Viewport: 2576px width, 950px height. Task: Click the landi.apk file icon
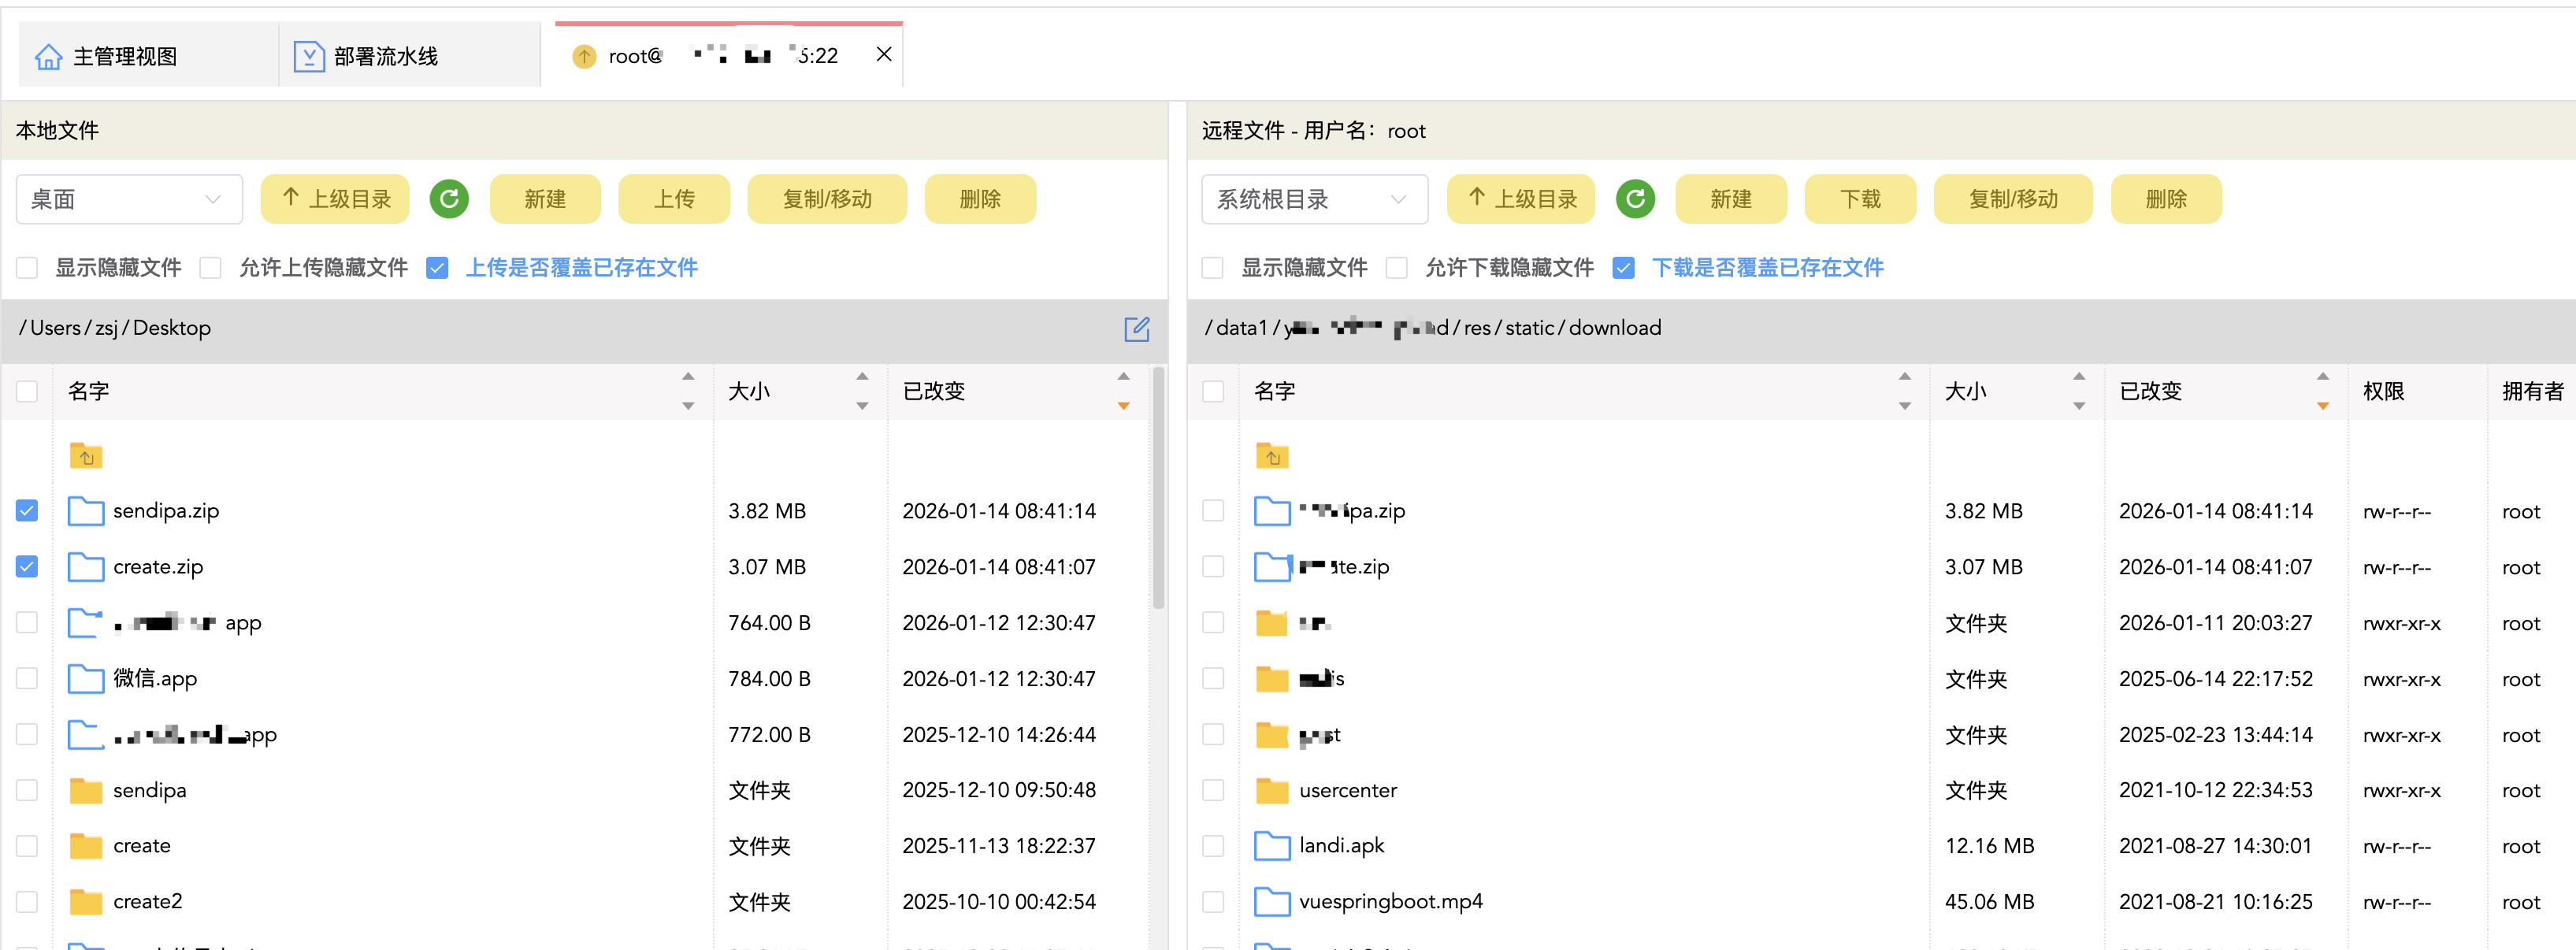1272,846
